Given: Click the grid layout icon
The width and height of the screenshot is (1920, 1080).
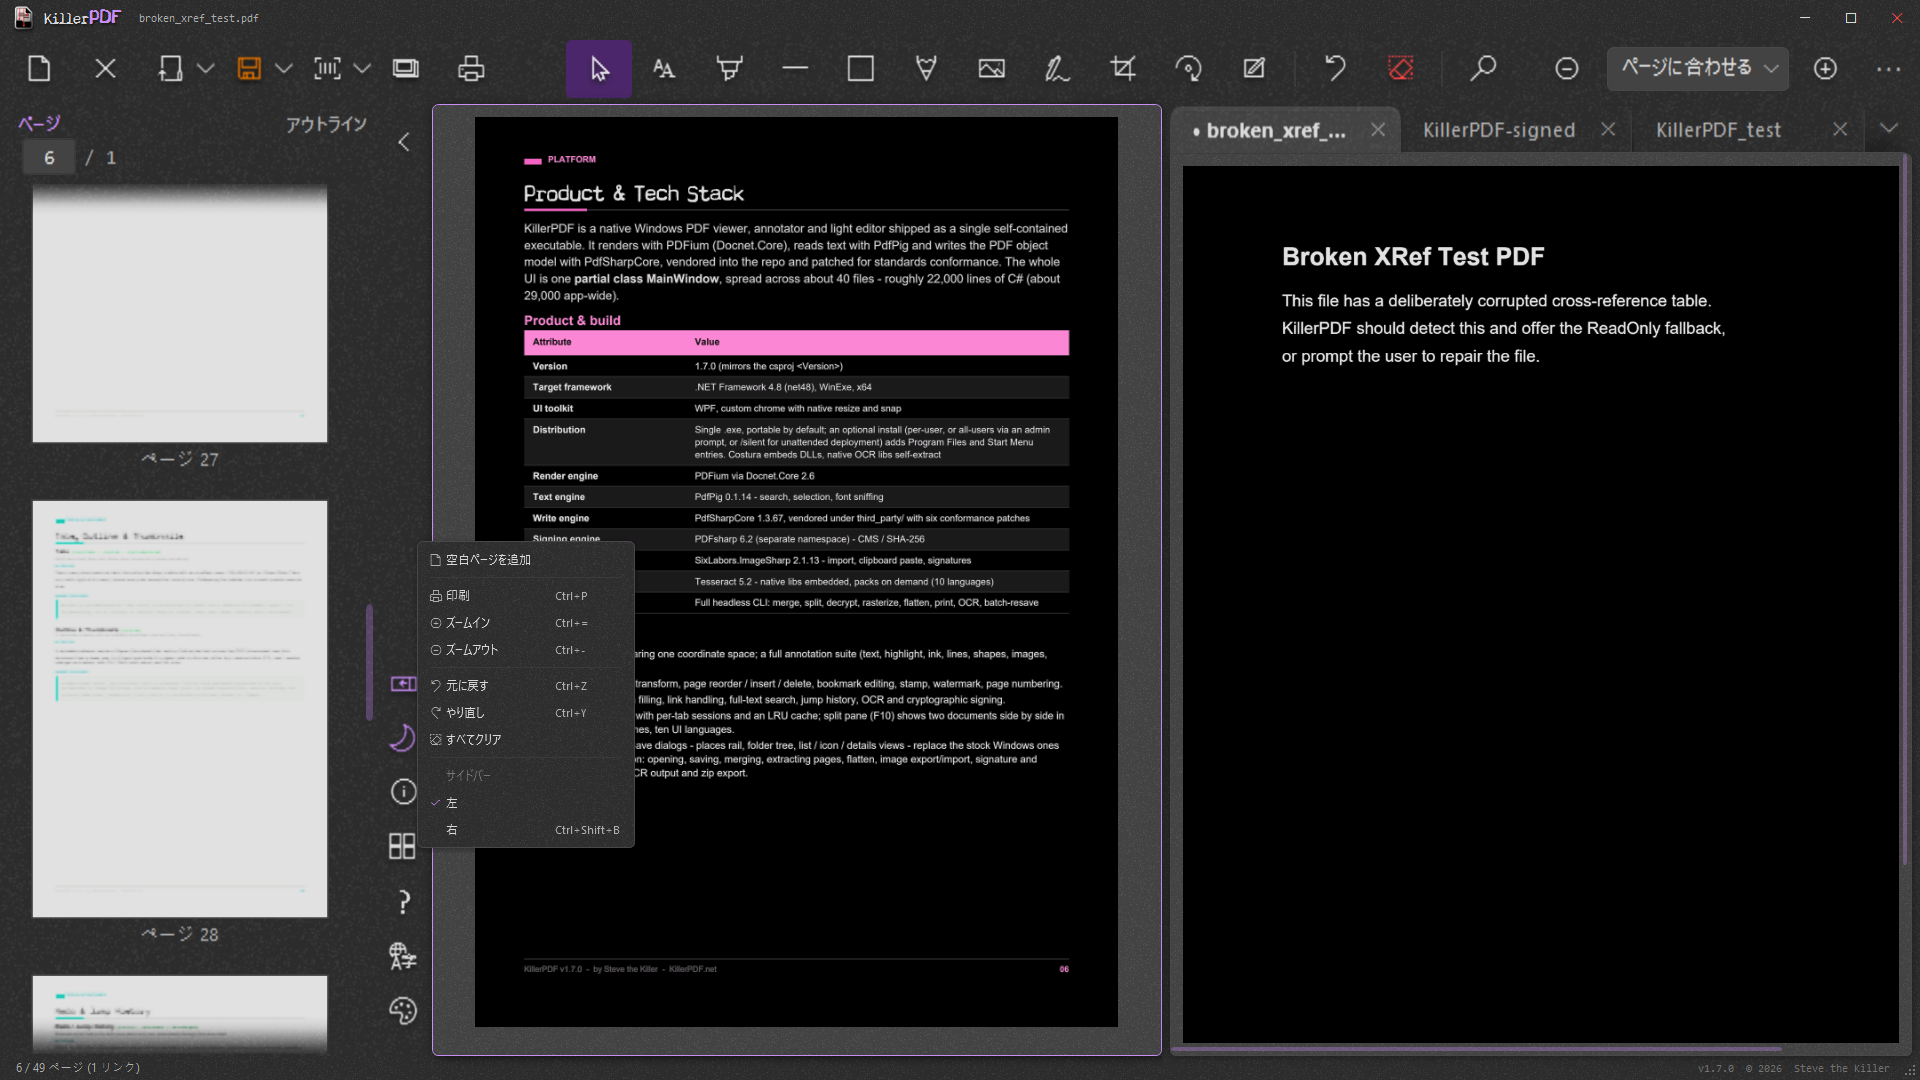Looking at the screenshot, I should [x=402, y=846].
